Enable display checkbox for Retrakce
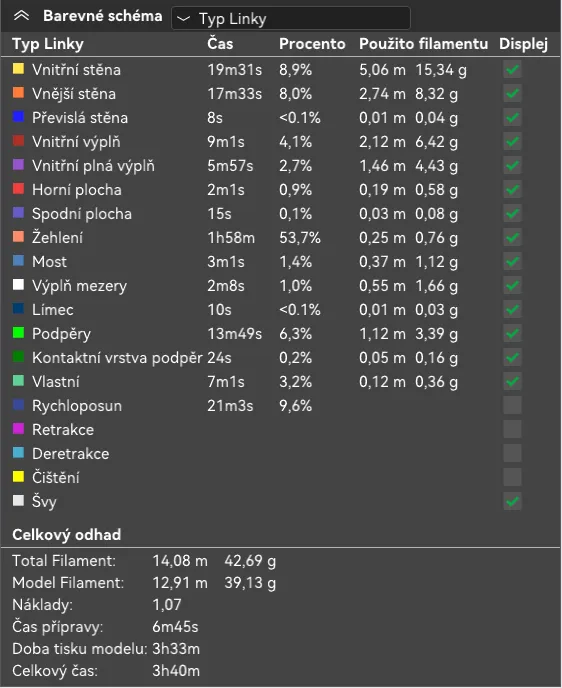562x688 pixels. pyautogui.click(x=512, y=430)
